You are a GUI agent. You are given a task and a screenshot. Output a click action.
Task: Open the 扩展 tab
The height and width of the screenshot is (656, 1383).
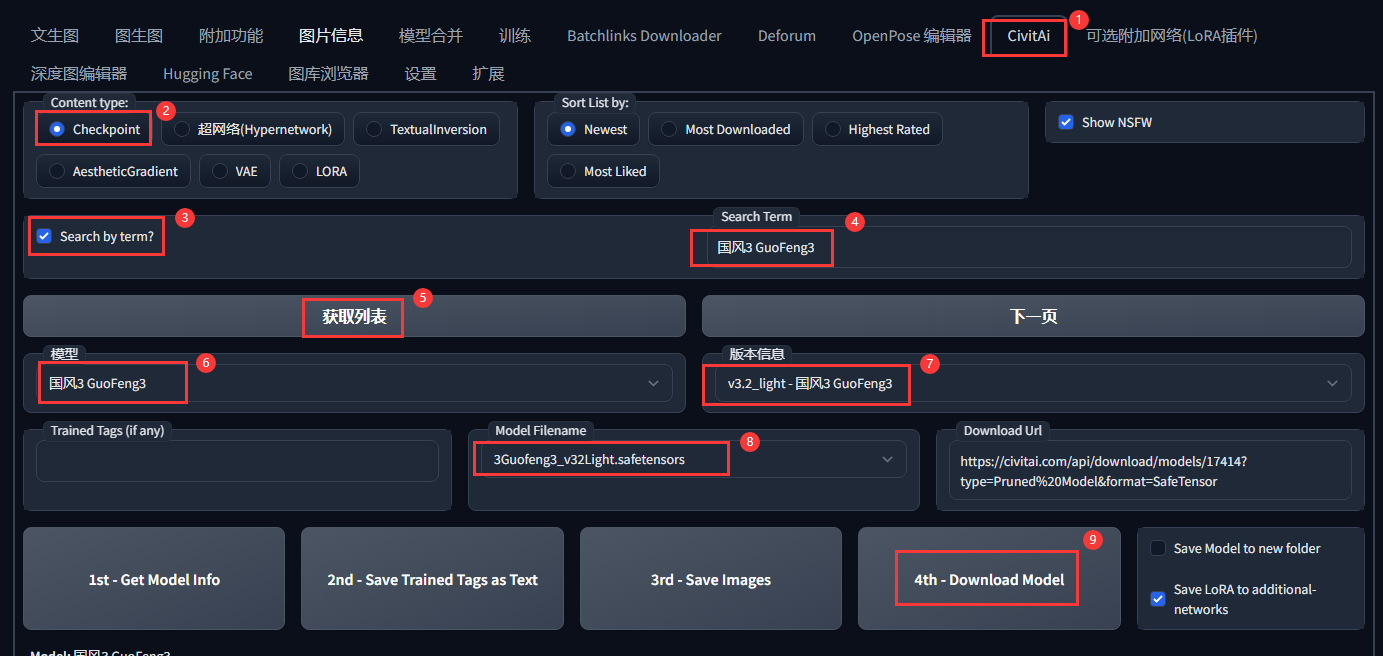point(488,74)
